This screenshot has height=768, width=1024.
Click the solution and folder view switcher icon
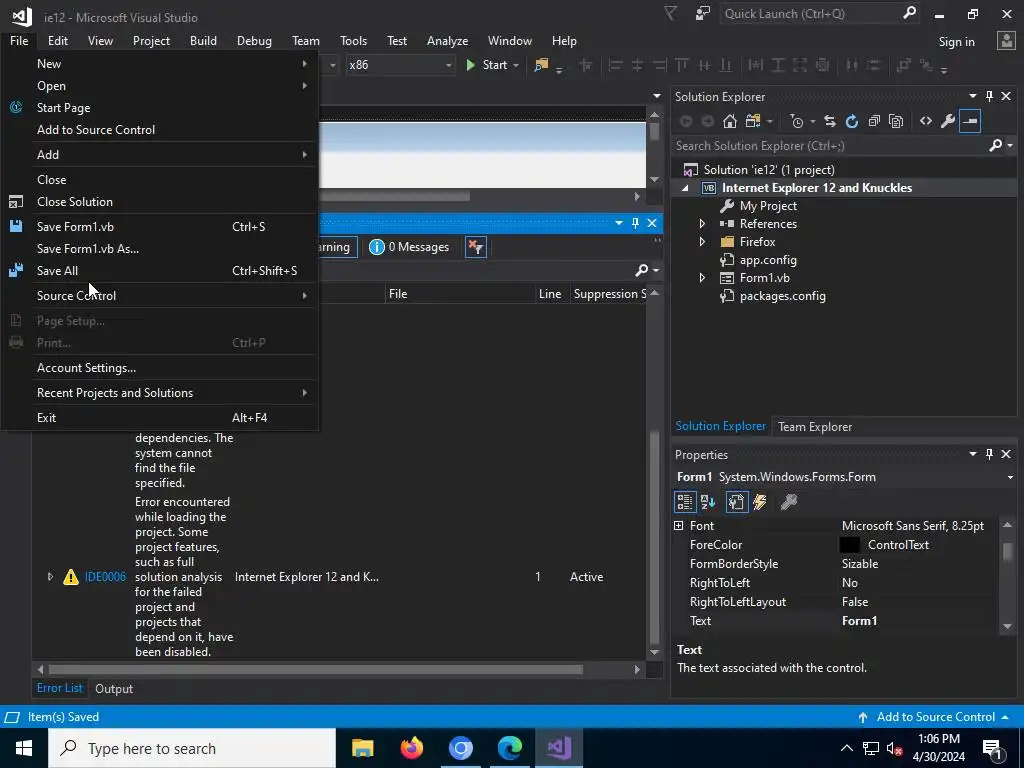click(753, 121)
